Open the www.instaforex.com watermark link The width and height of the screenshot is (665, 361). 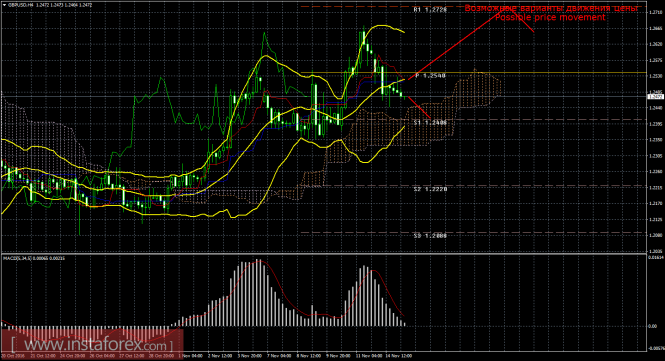coord(91,344)
